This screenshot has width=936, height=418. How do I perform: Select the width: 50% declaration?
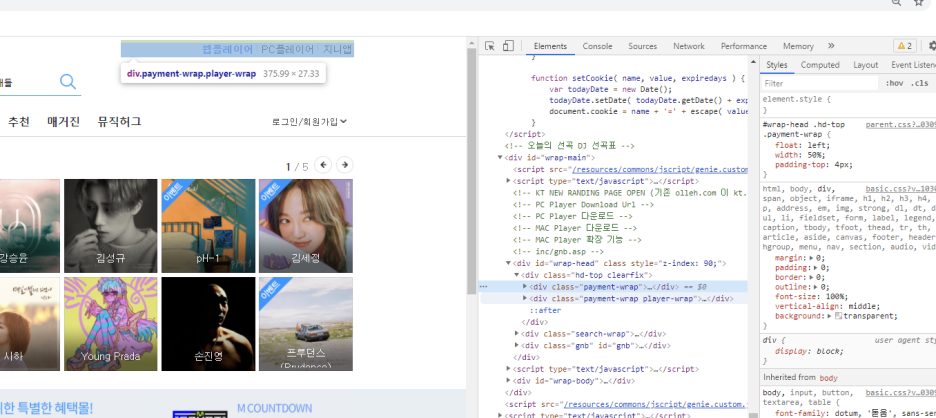[x=800, y=154]
